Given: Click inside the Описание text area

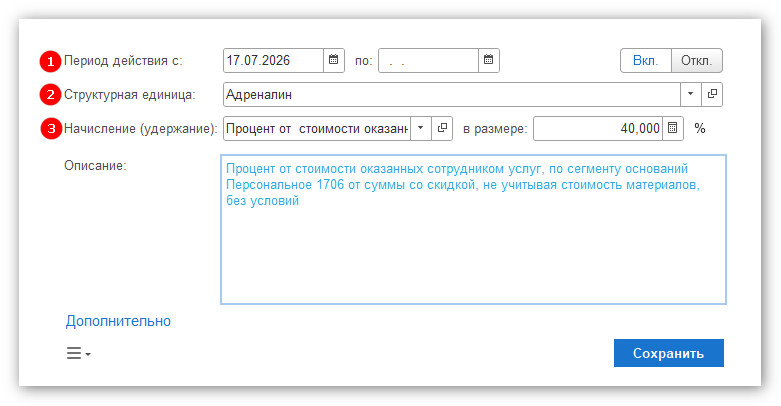Looking at the screenshot, I should (x=473, y=229).
